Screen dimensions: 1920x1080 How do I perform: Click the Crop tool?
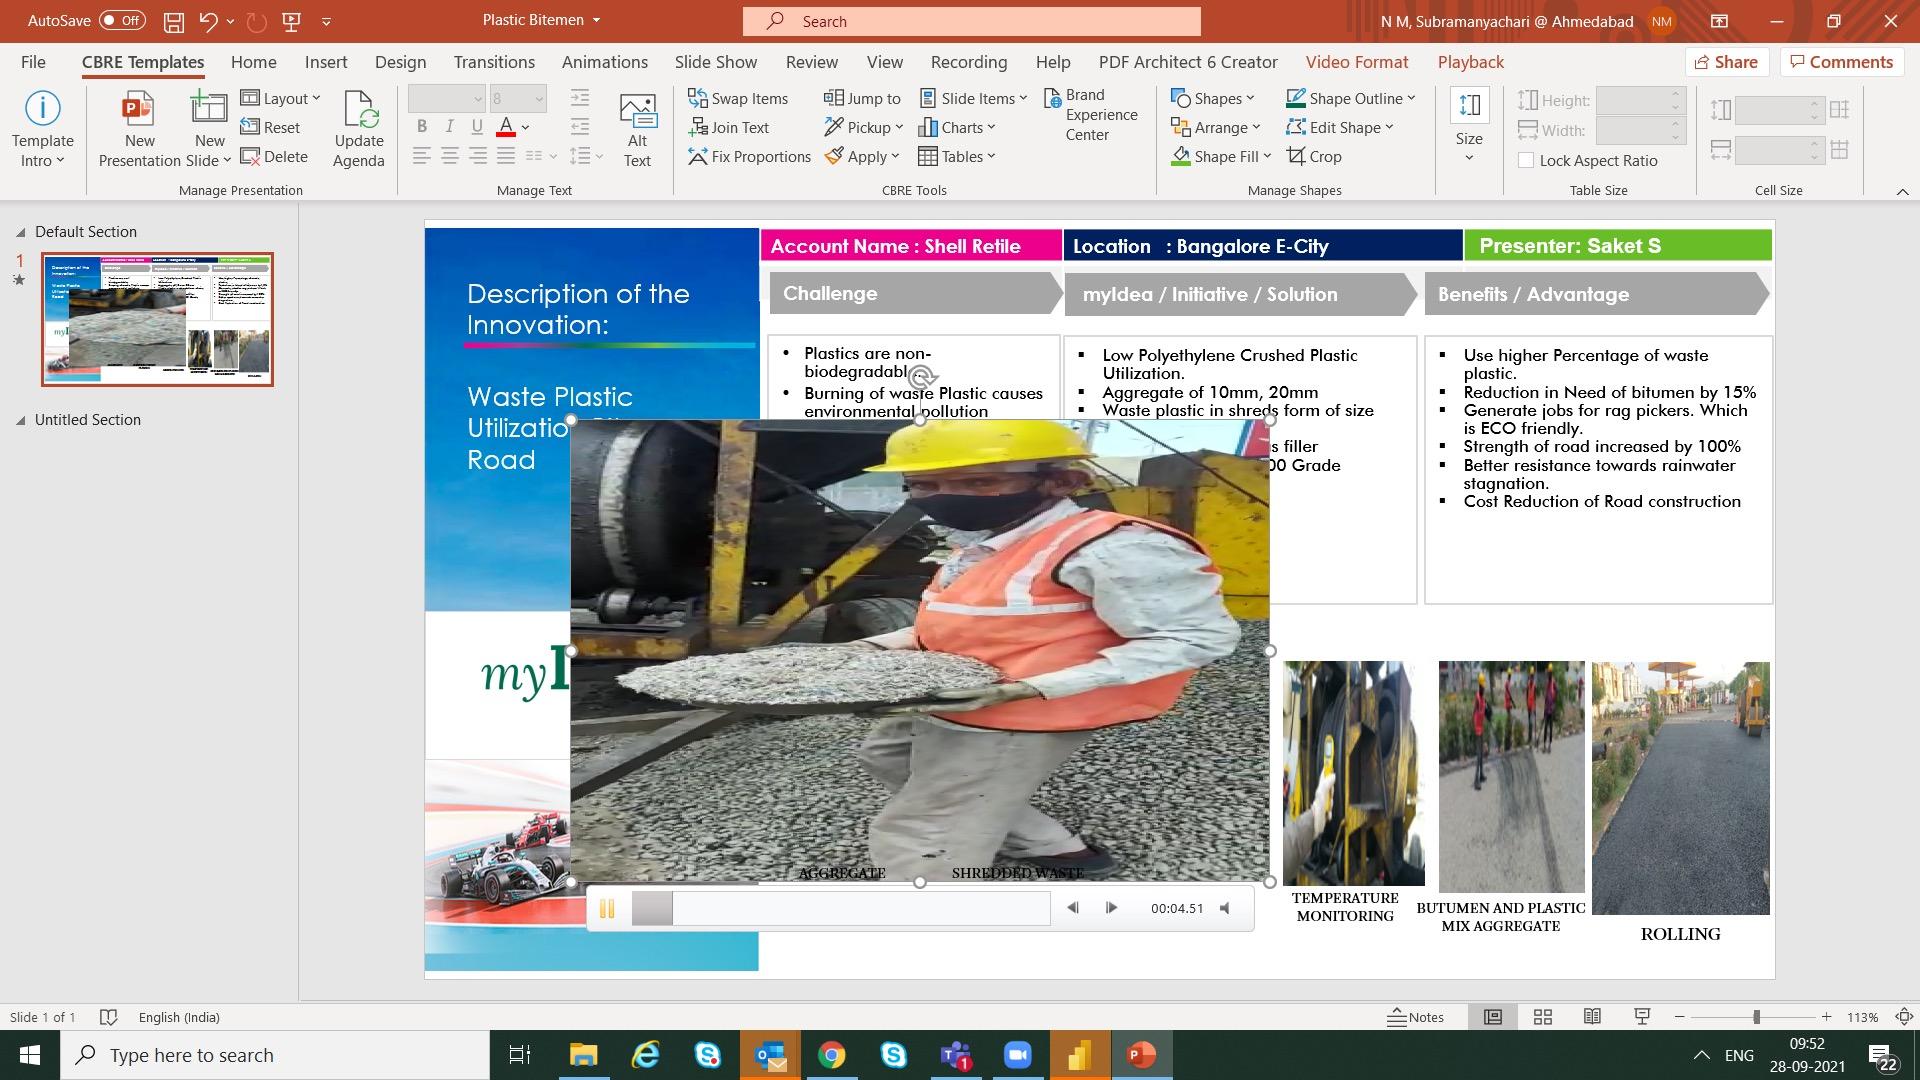(x=1314, y=156)
